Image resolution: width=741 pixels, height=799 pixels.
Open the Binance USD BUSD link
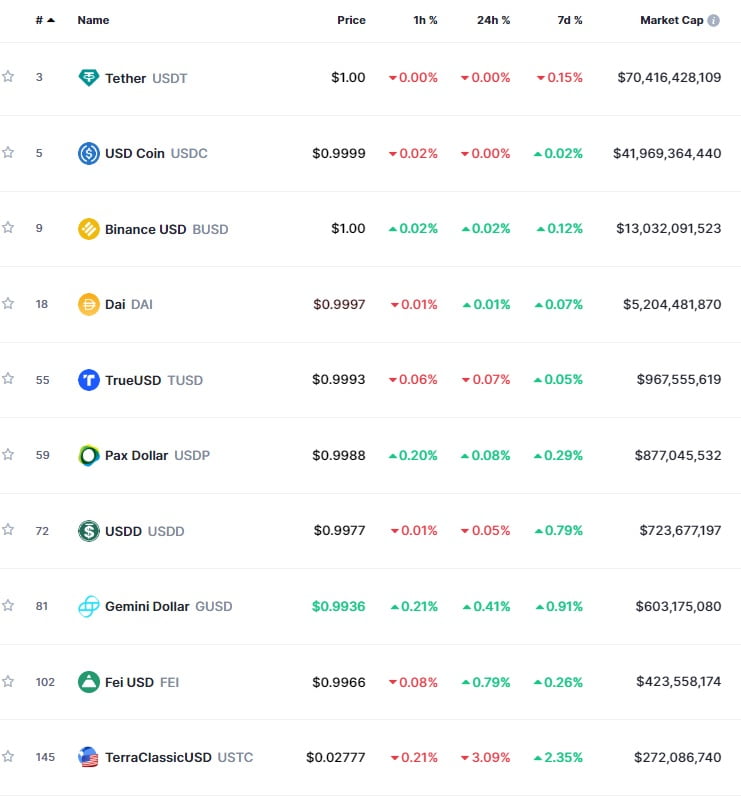166,229
